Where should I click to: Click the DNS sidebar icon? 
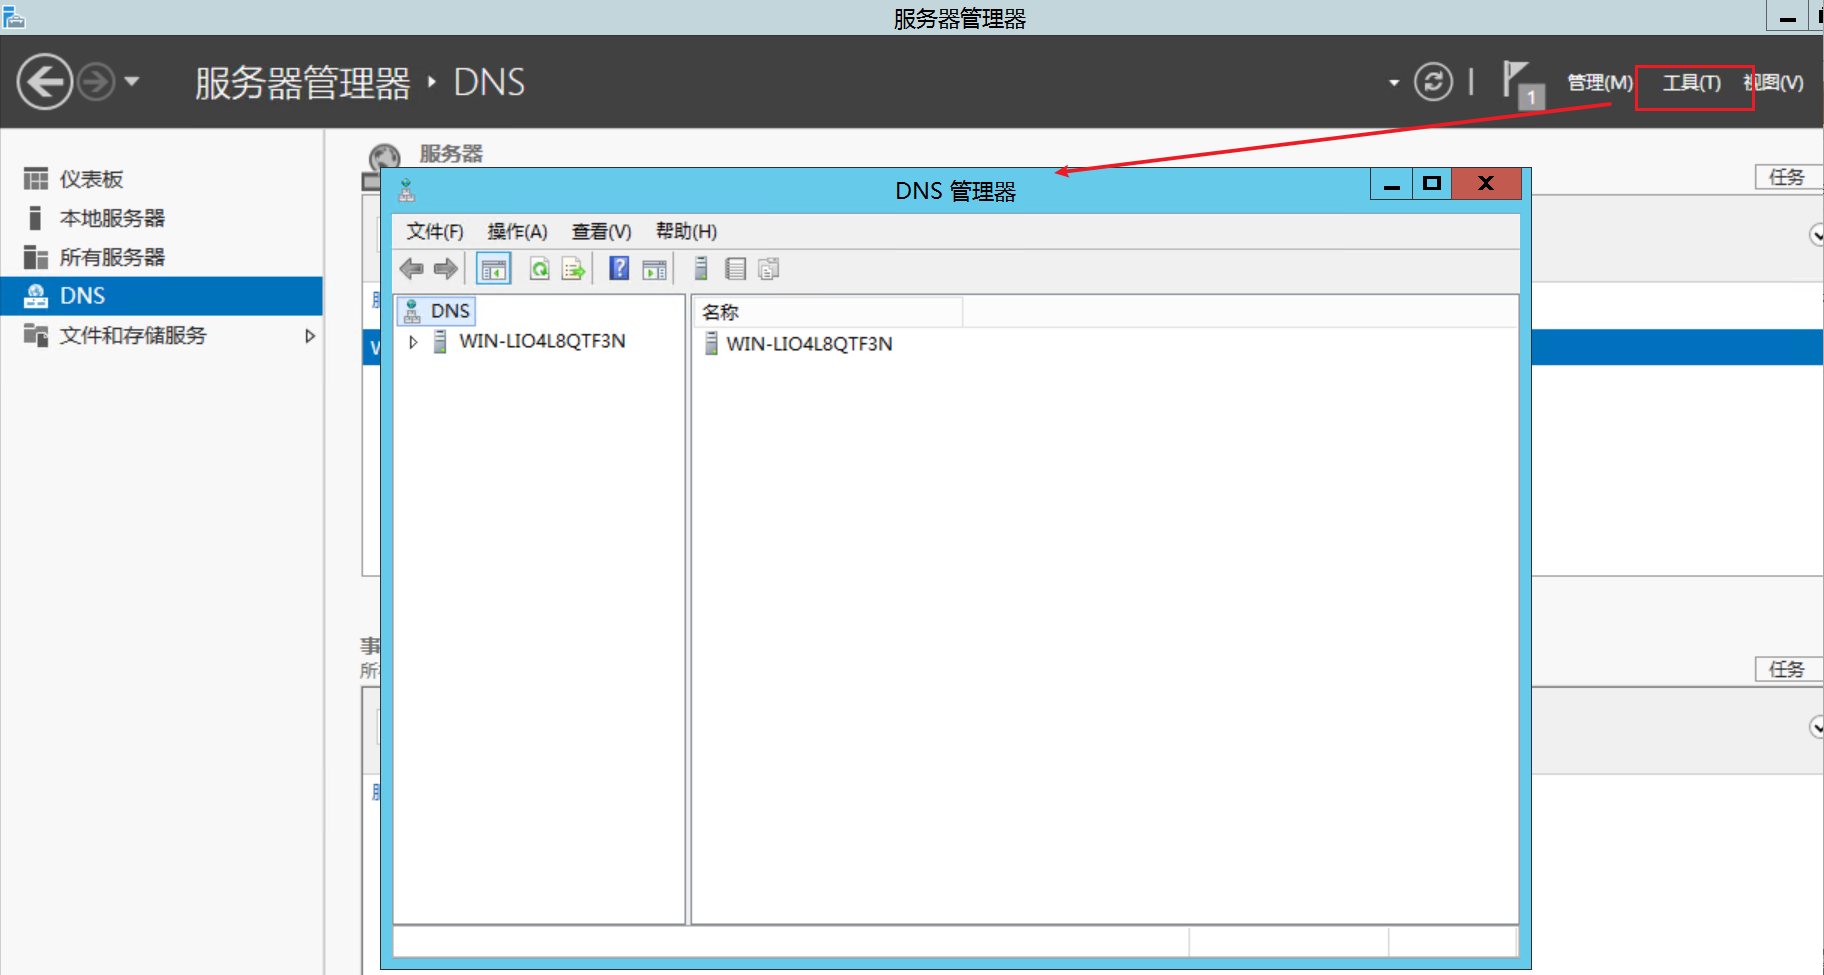pyautogui.click(x=36, y=296)
